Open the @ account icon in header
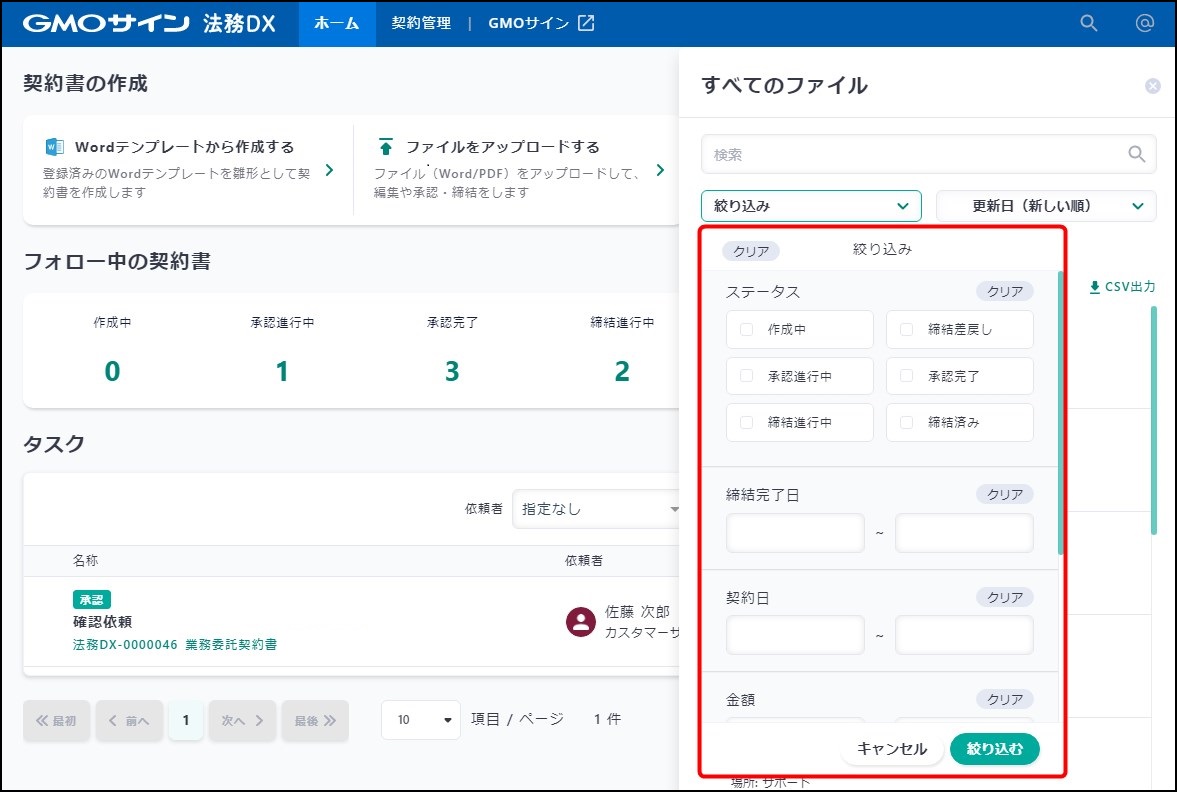This screenshot has width=1177, height=792. pos(1144,23)
